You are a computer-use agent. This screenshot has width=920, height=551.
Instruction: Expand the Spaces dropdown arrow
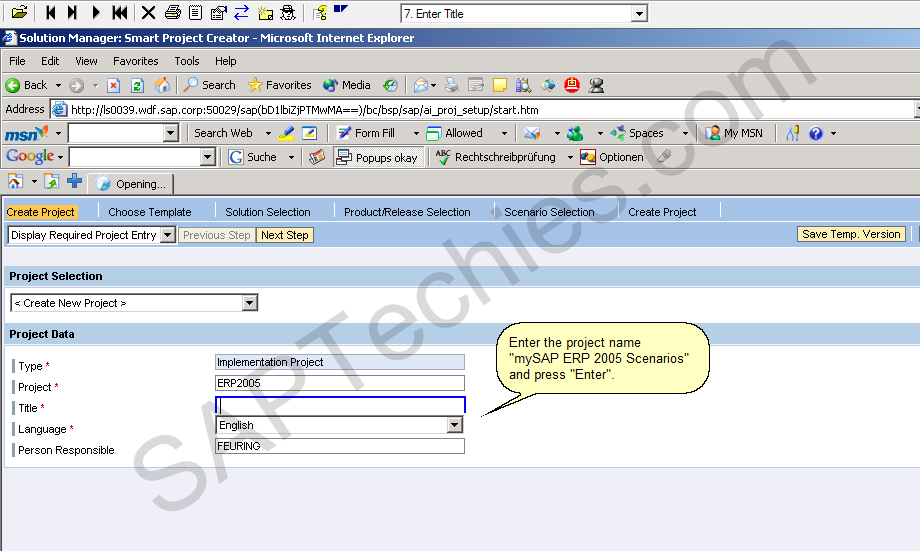(x=685, y=134)
